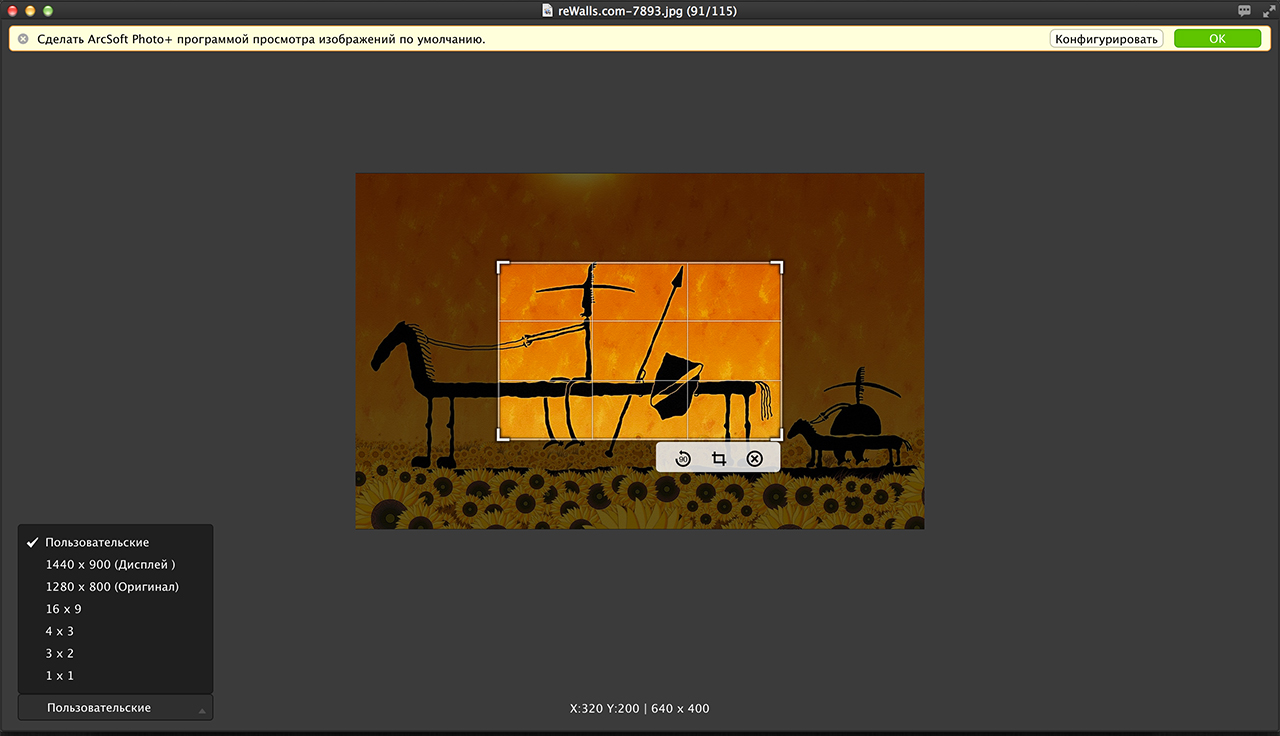This screenshot has width=1280, height=736.
Task: Confirm with the green OK button
Action: click(x=1217, y=39)
